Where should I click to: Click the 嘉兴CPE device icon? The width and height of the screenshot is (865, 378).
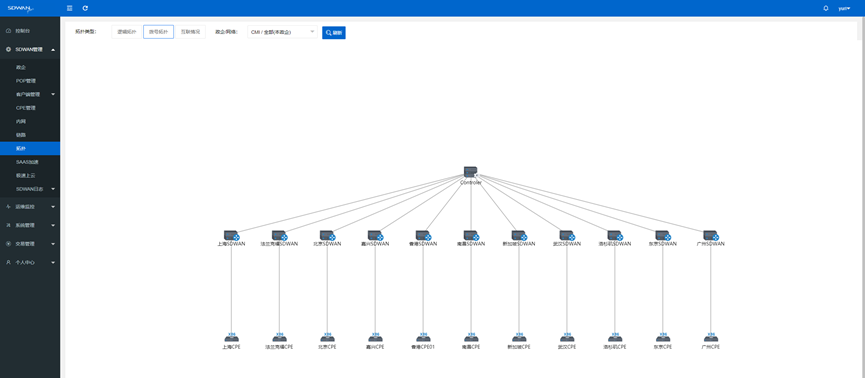(375, 338)
